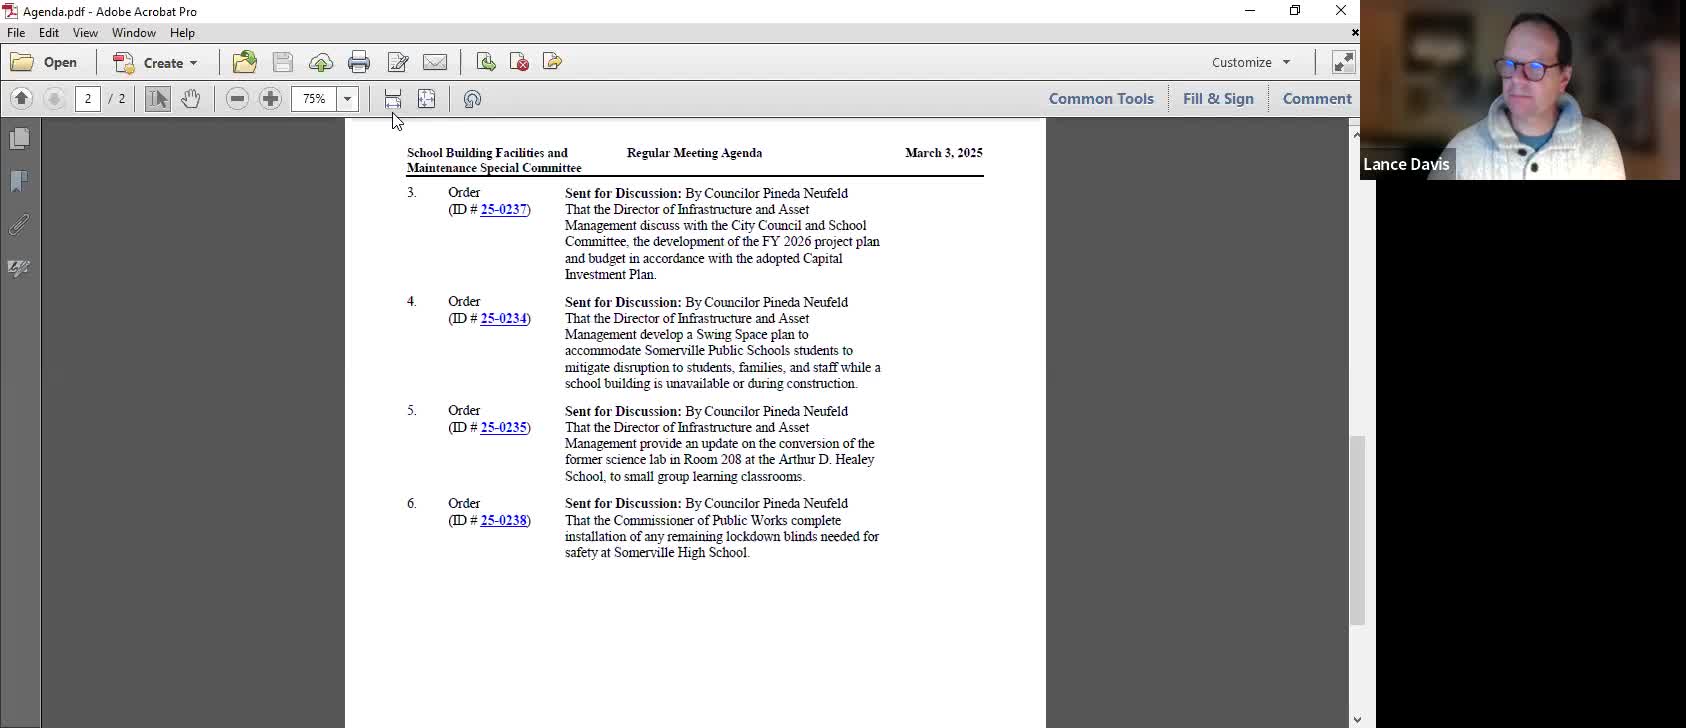Image resolution: width=1686 pixels, height=728 pixels.
Task: Click the Adobe Acrobat title bar icon
Action: (x=10, y=11)
